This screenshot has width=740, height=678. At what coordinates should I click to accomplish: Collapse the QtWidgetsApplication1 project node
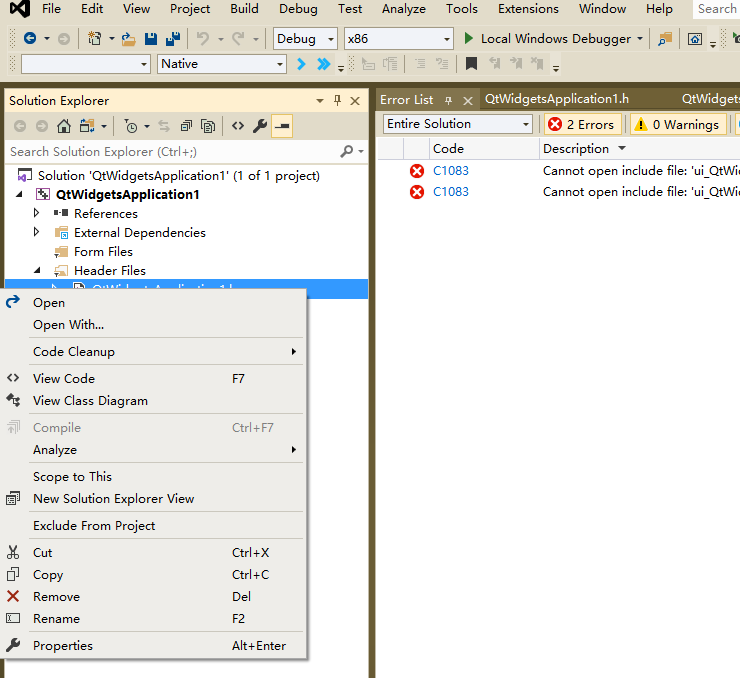(x=19, y=194)
